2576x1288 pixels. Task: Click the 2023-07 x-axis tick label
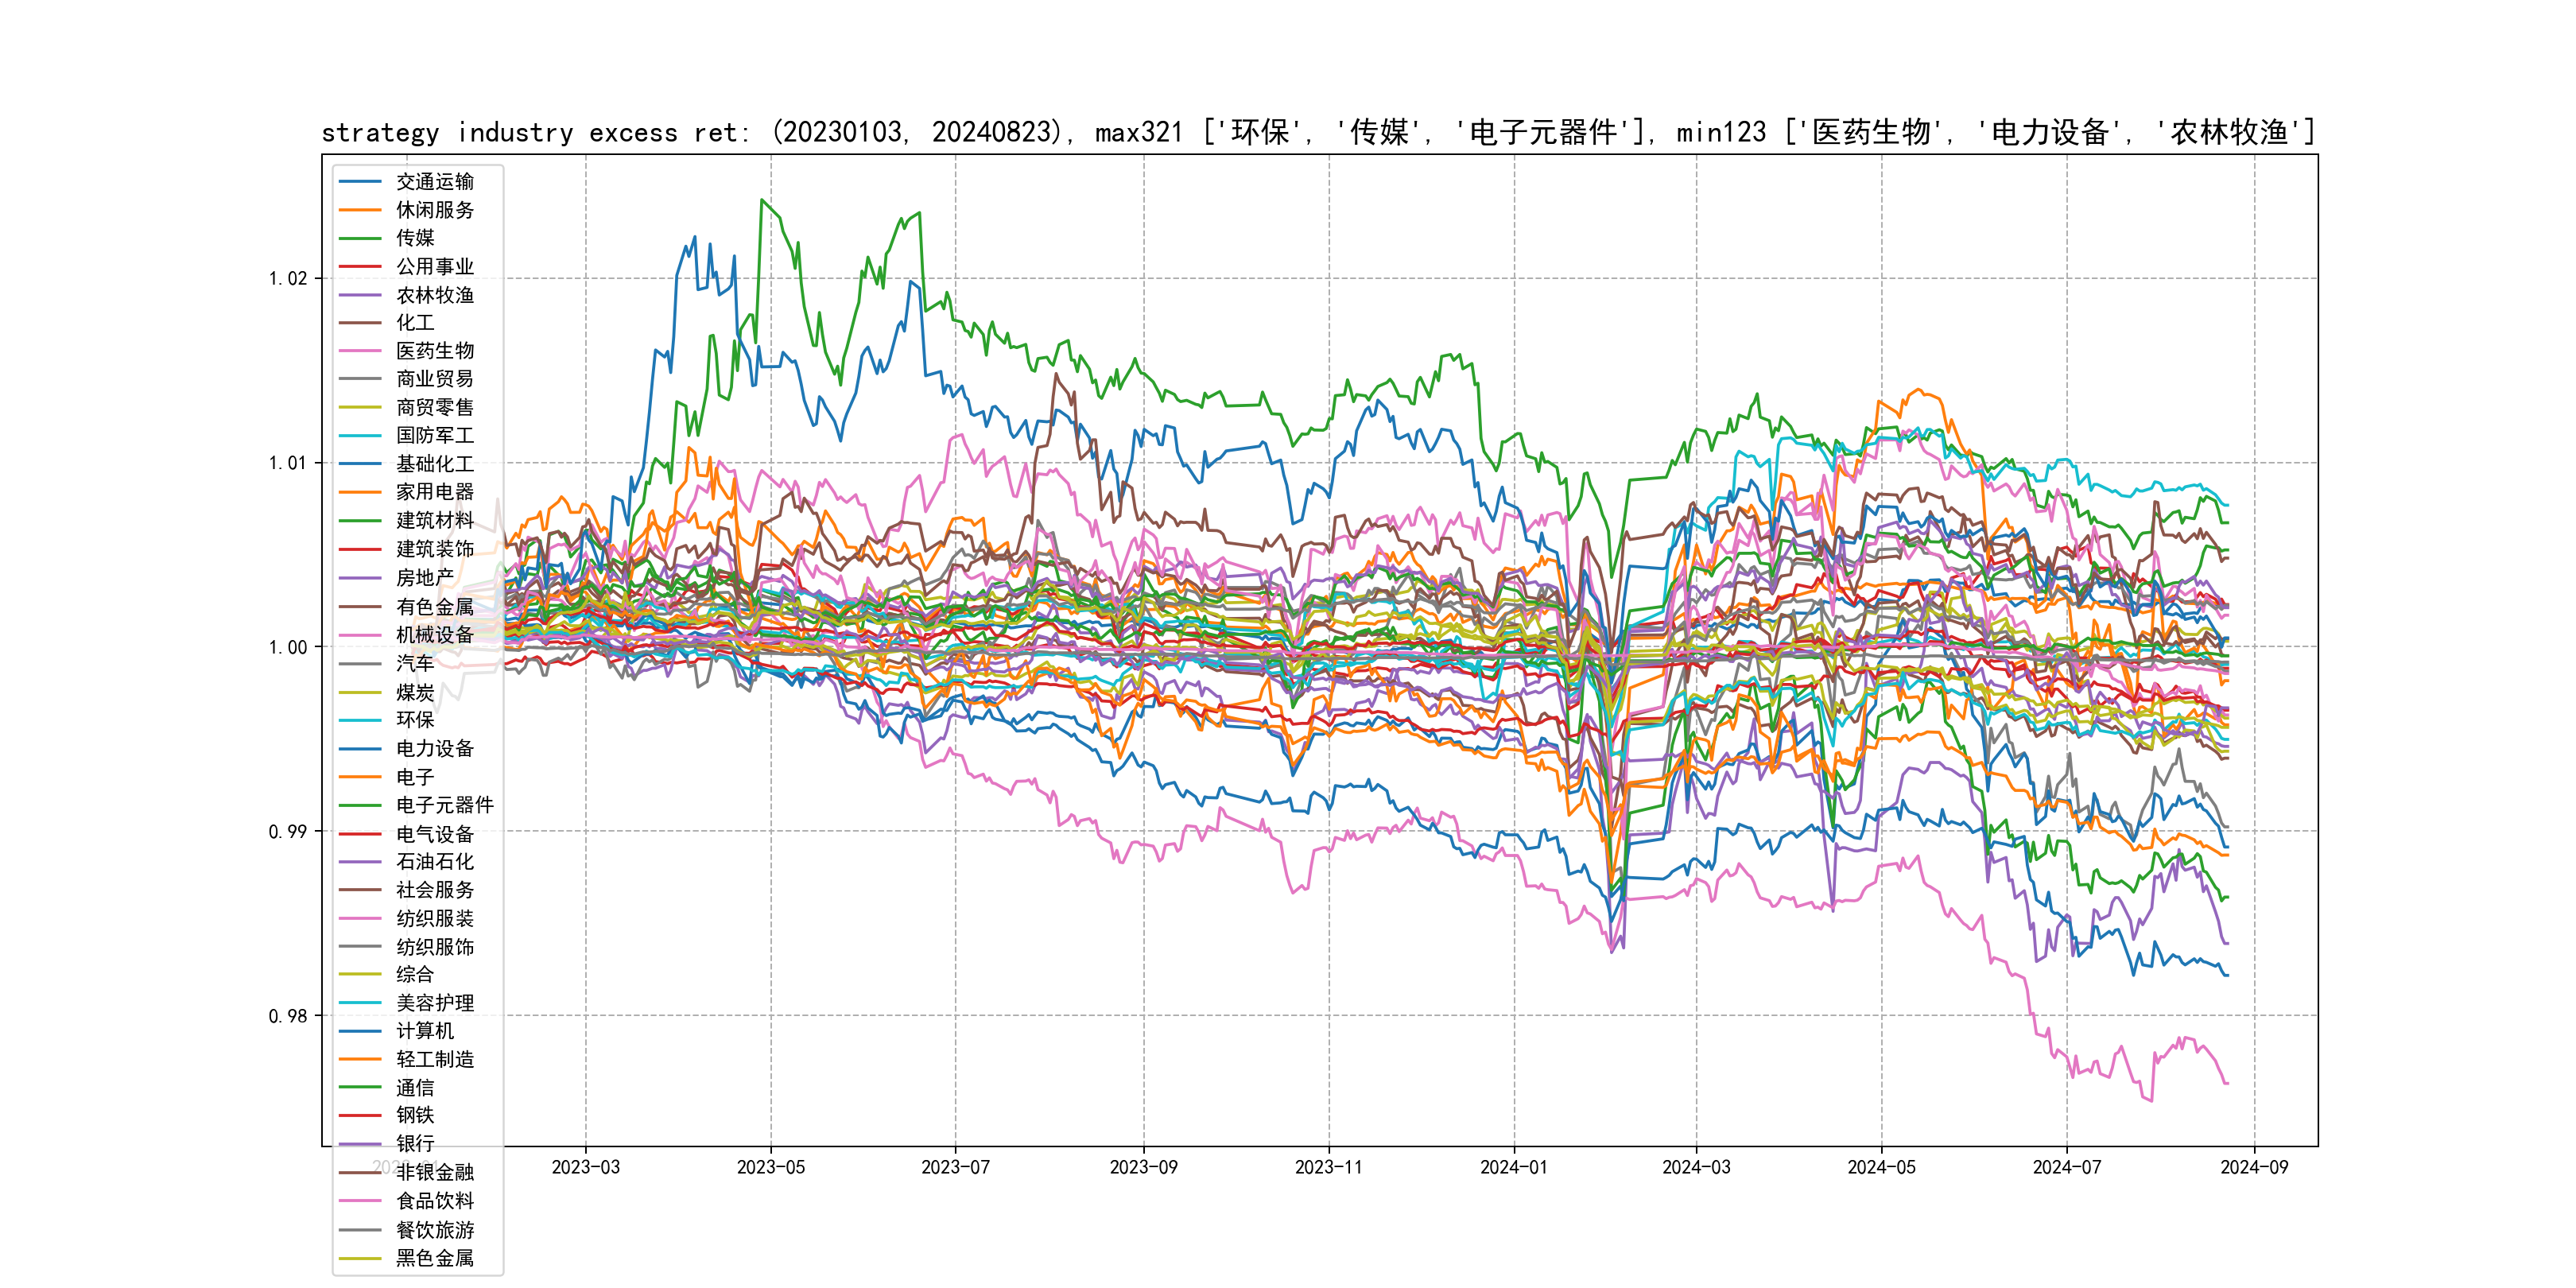(x=955, y=1167)
